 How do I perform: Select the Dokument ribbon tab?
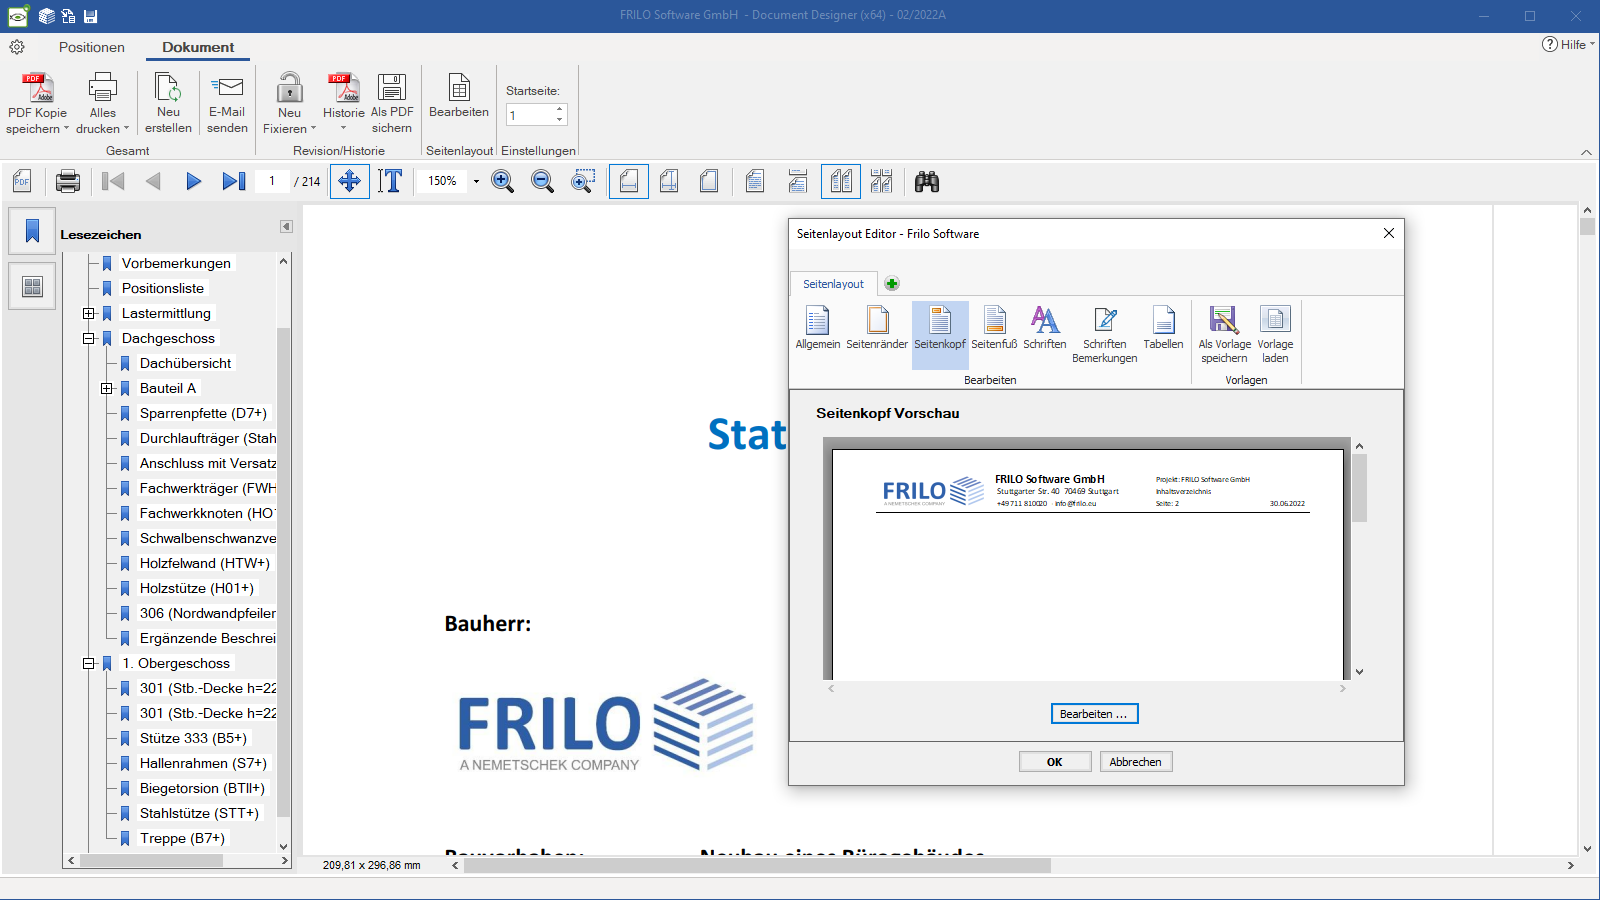point(198,47)
